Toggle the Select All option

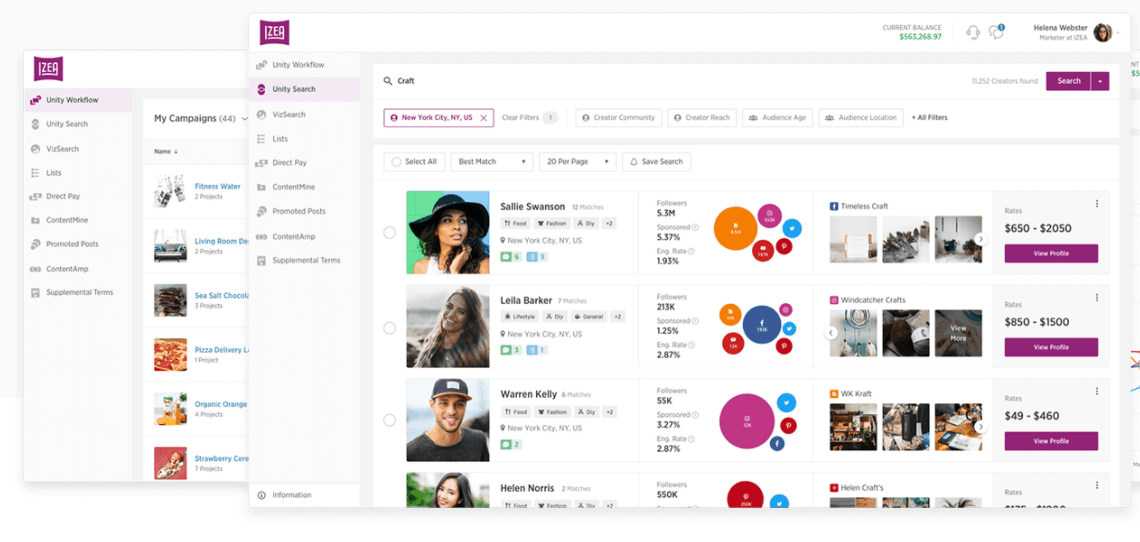(414, 162)
